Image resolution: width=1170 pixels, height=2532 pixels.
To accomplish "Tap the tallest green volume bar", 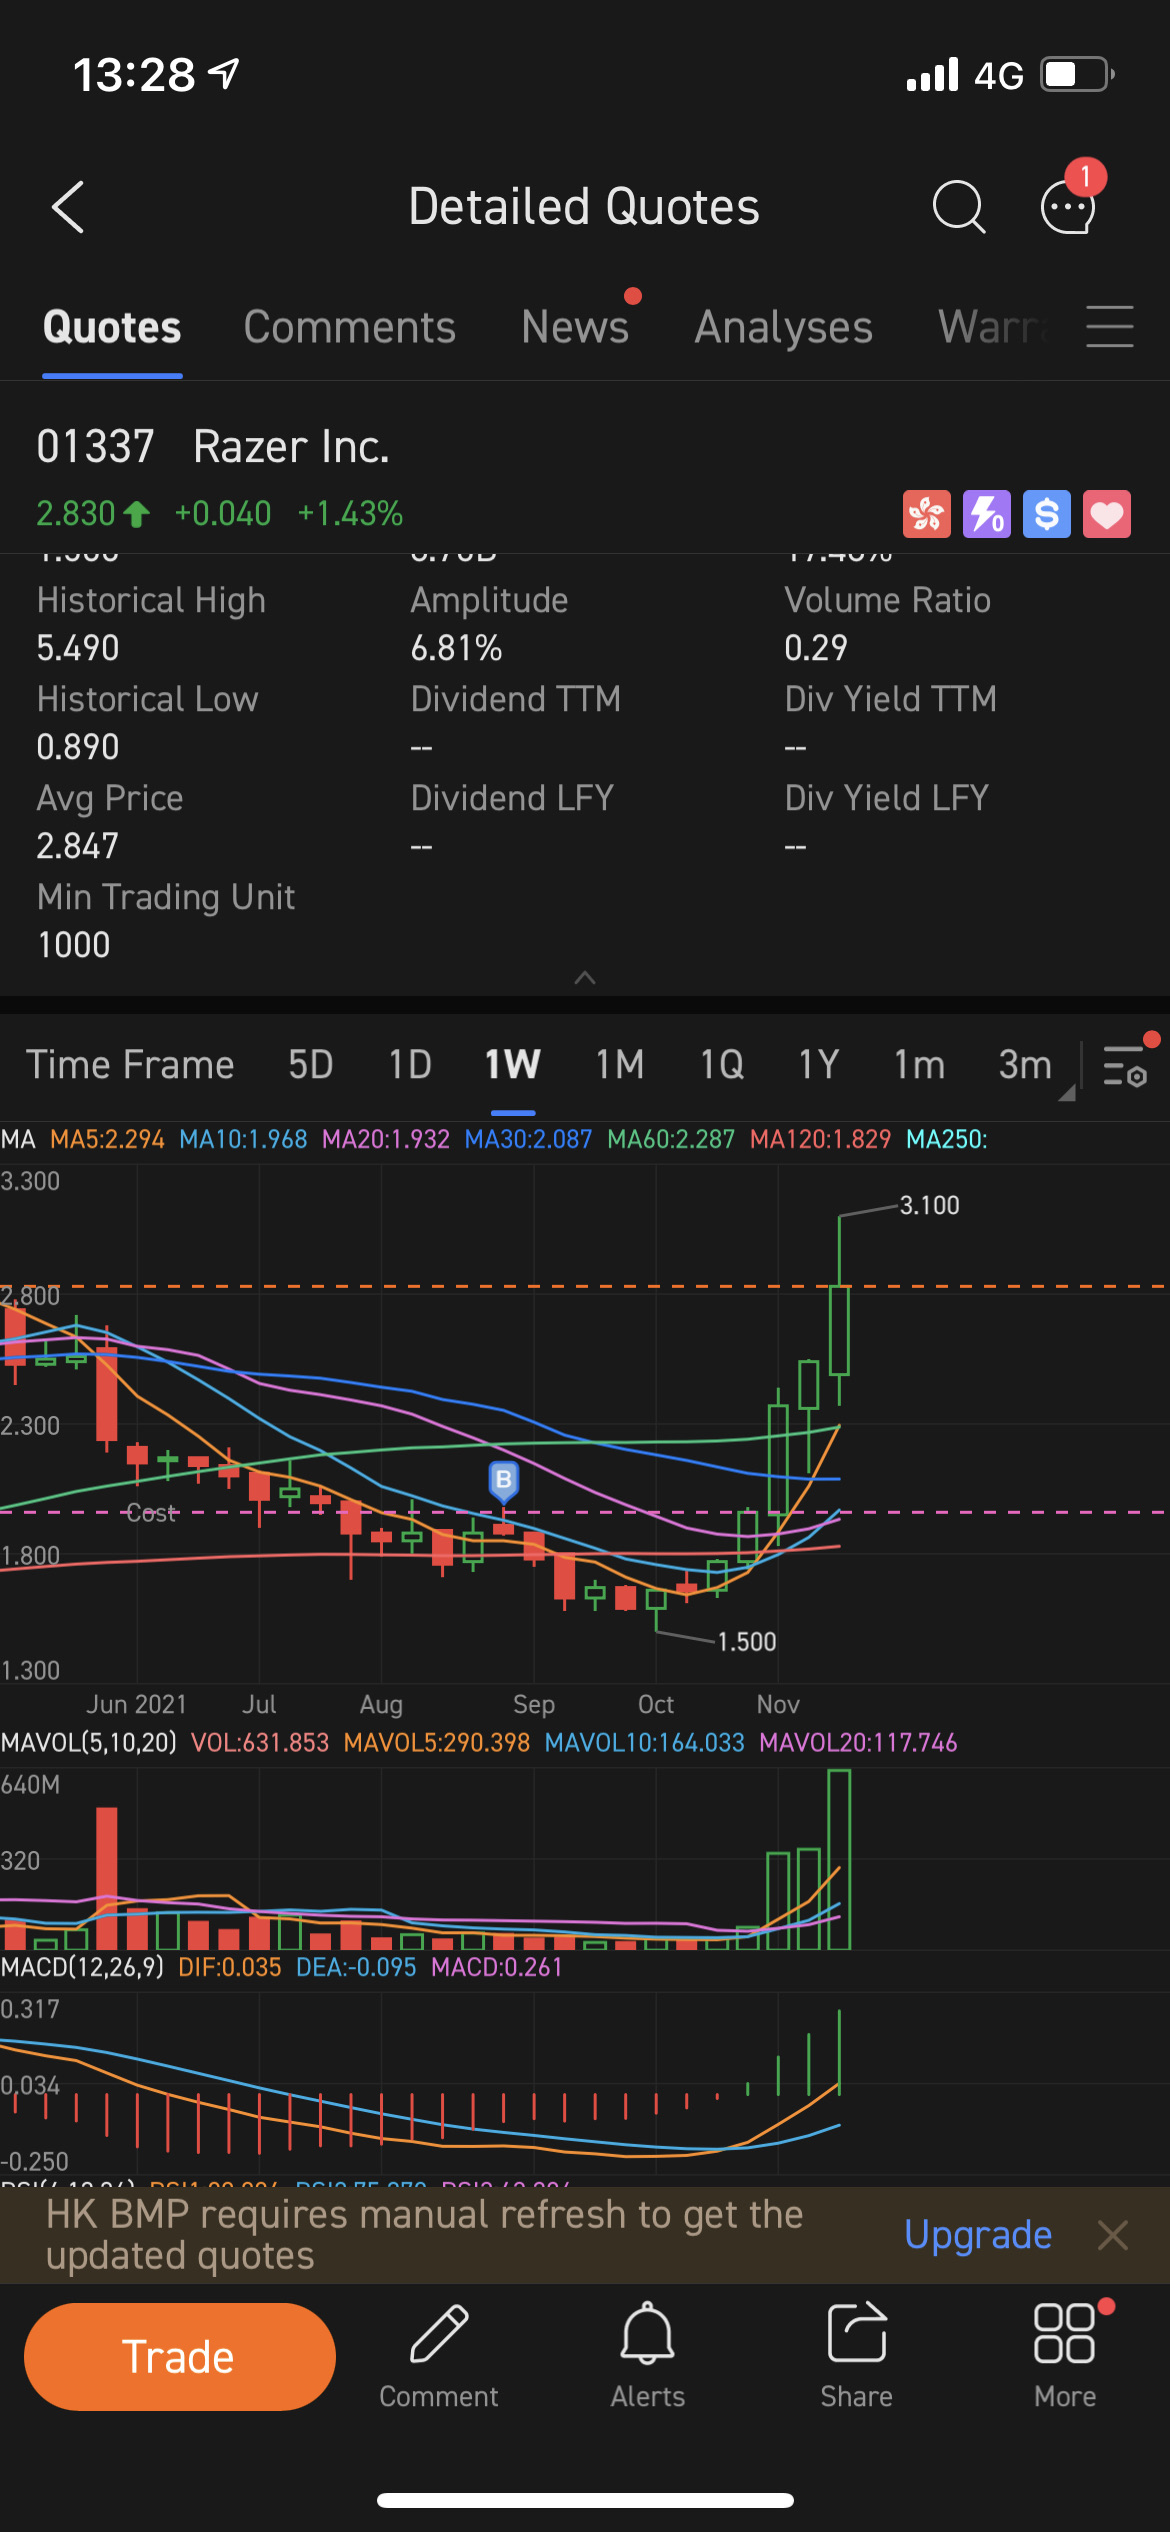I will pyautogui.click(x=839, y=1859).
